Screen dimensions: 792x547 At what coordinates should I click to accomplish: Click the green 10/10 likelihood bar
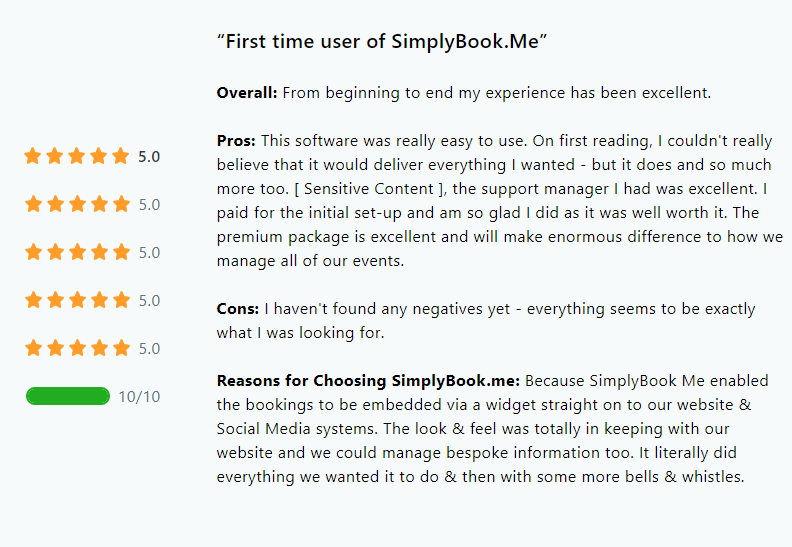point(68,396)
